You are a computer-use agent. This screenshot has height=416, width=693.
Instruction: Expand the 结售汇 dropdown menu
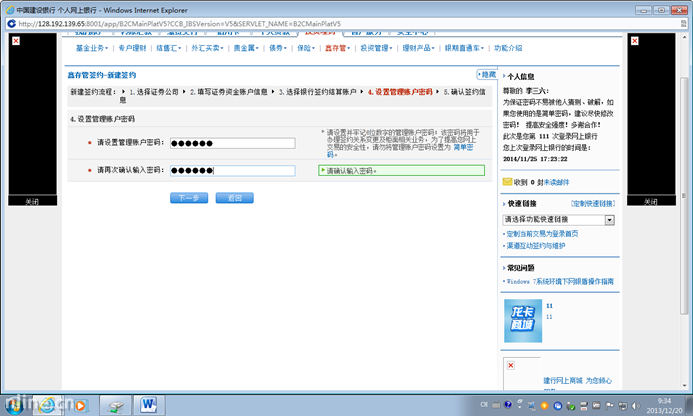pyautogui.click(x=168, y=48)
